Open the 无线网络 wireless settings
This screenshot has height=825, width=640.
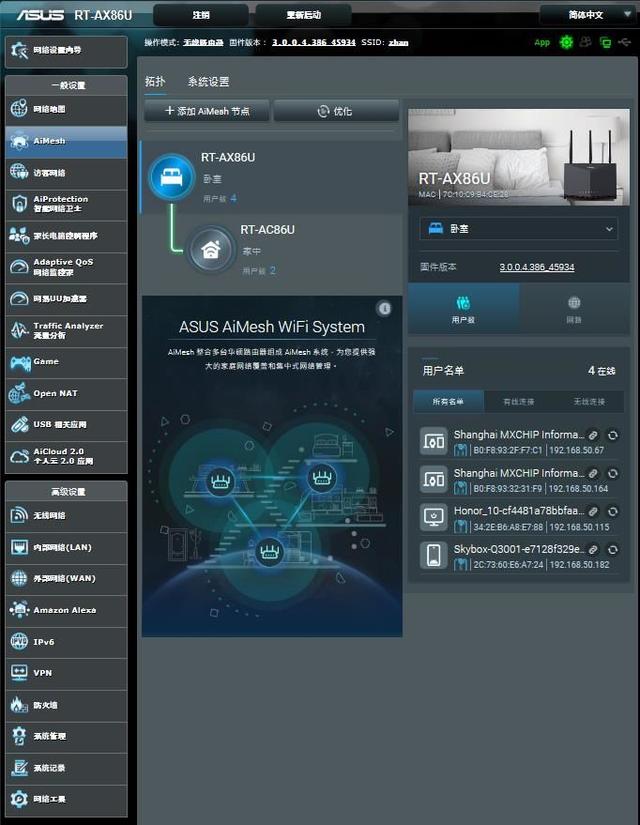[x=66, y=516]
